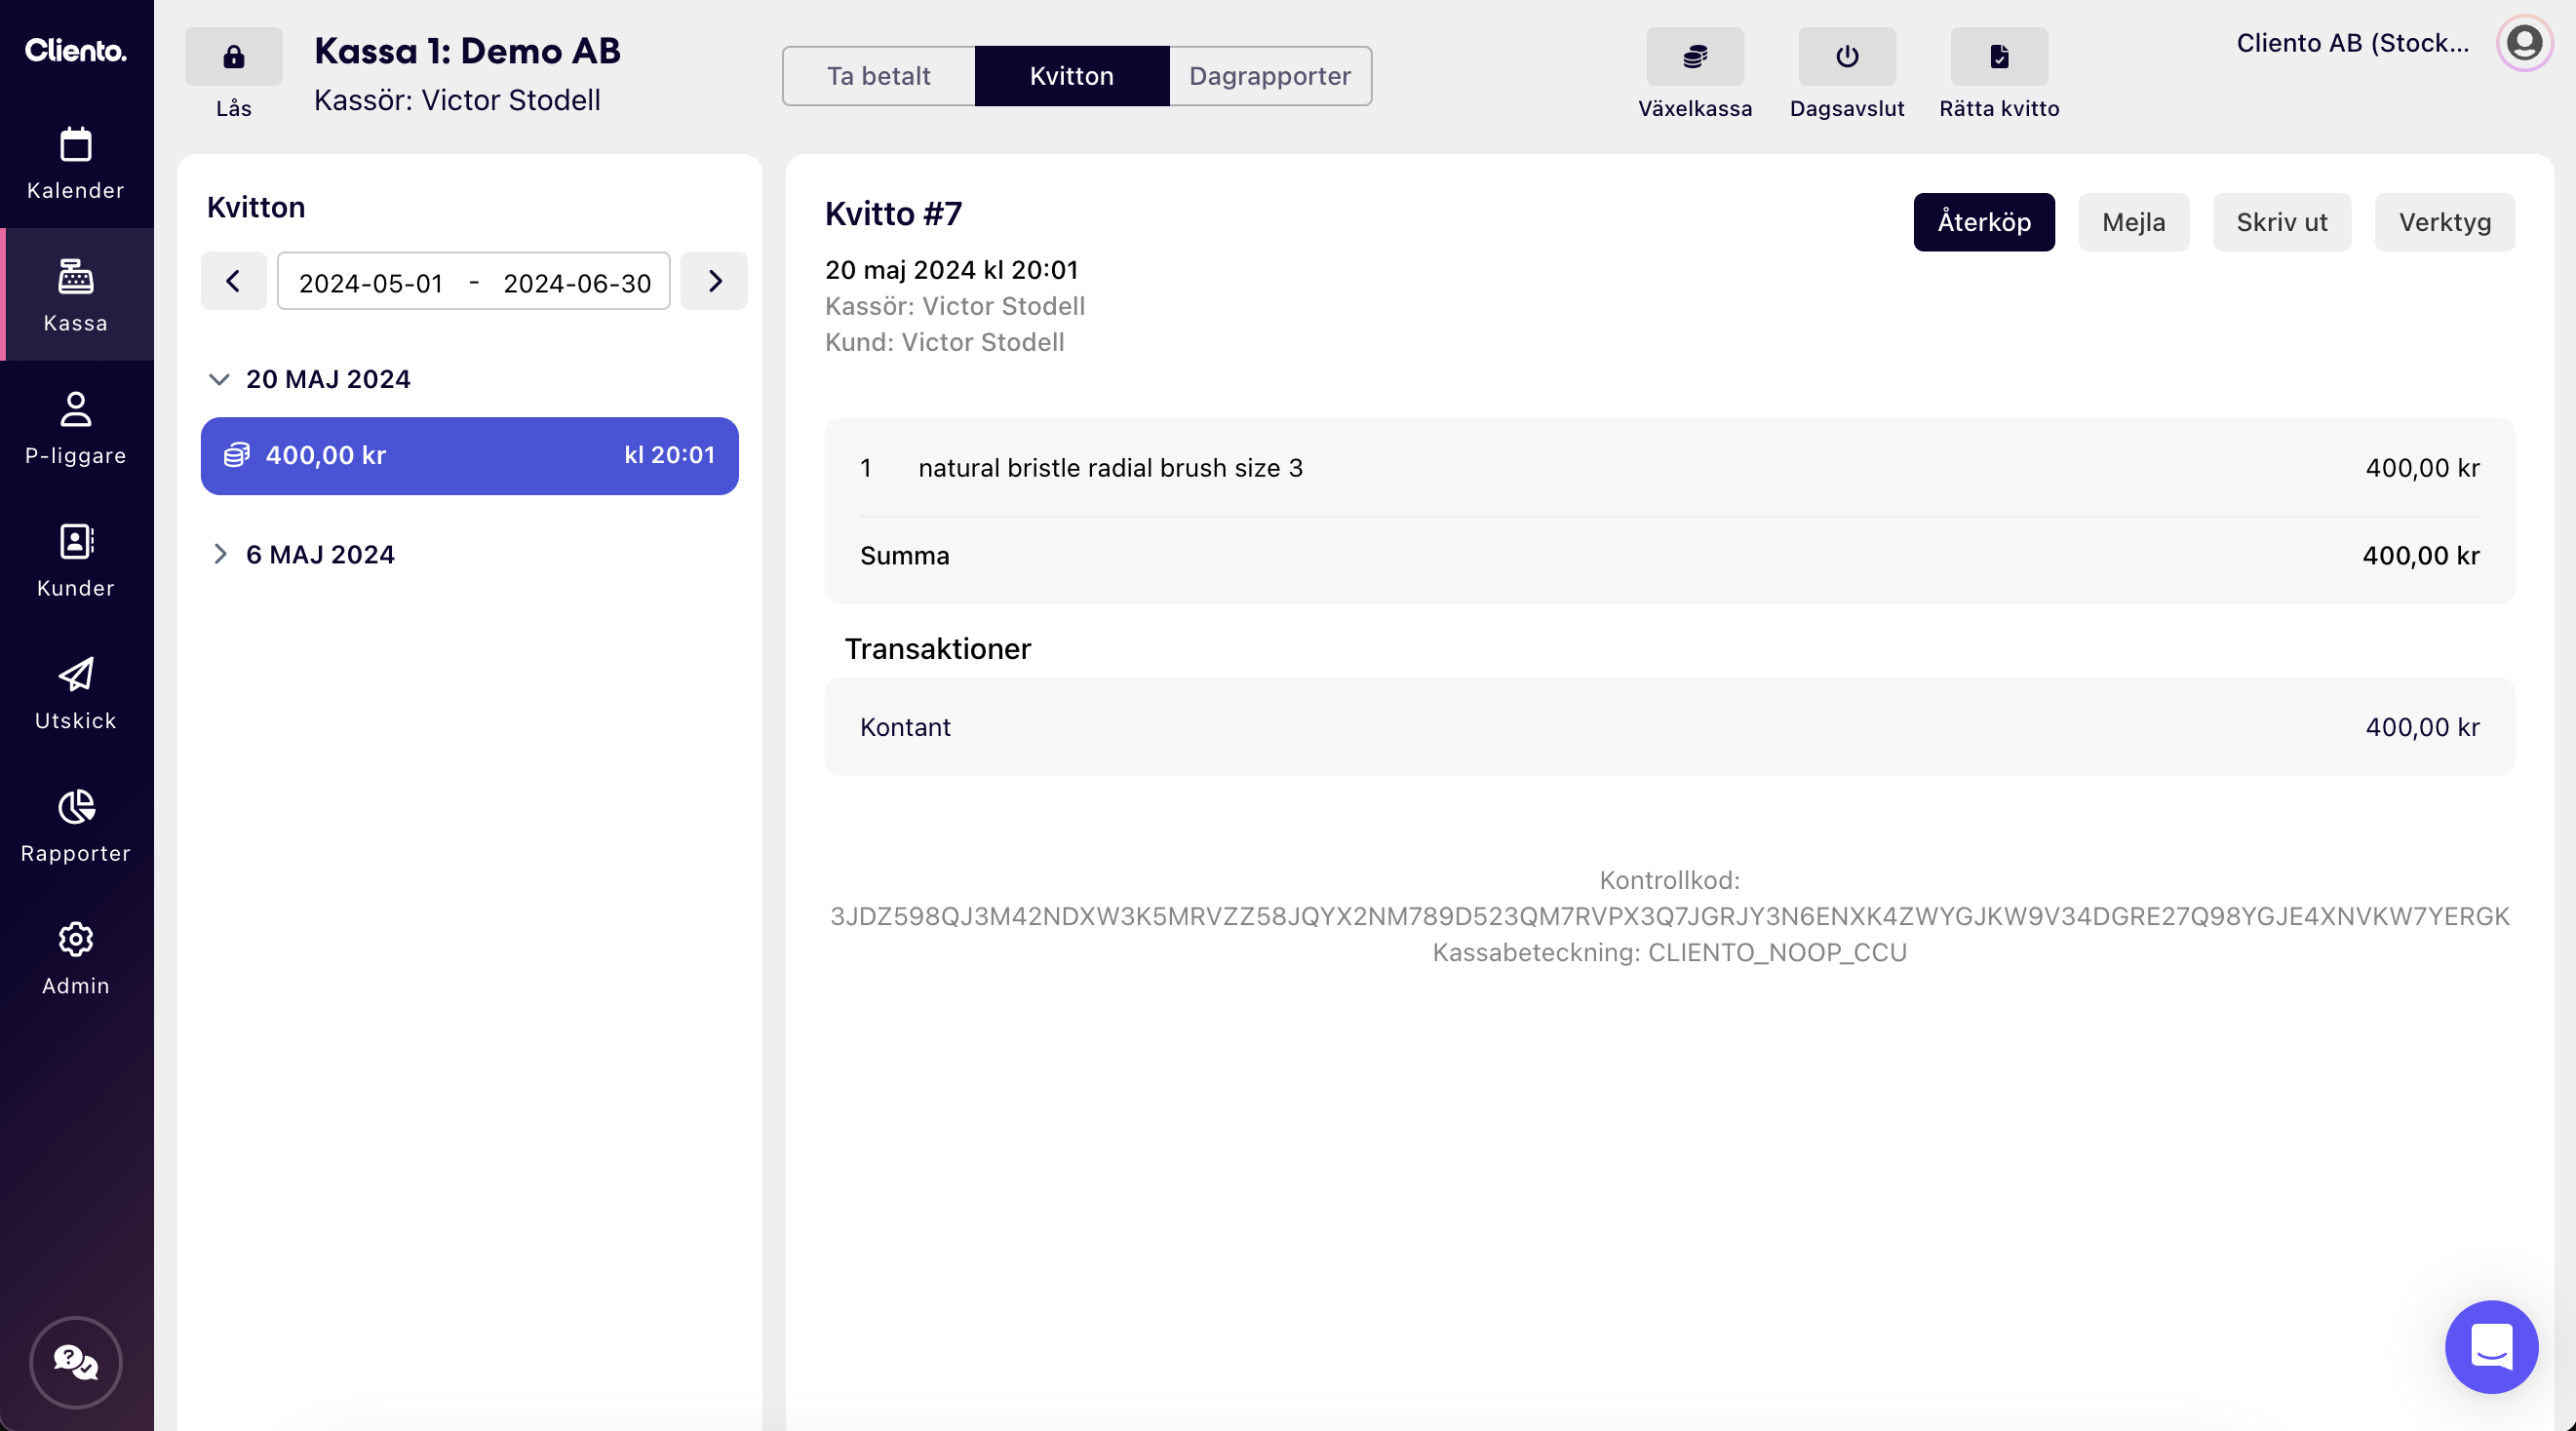Open the Verktyg tools menu

click(2443, 222)
